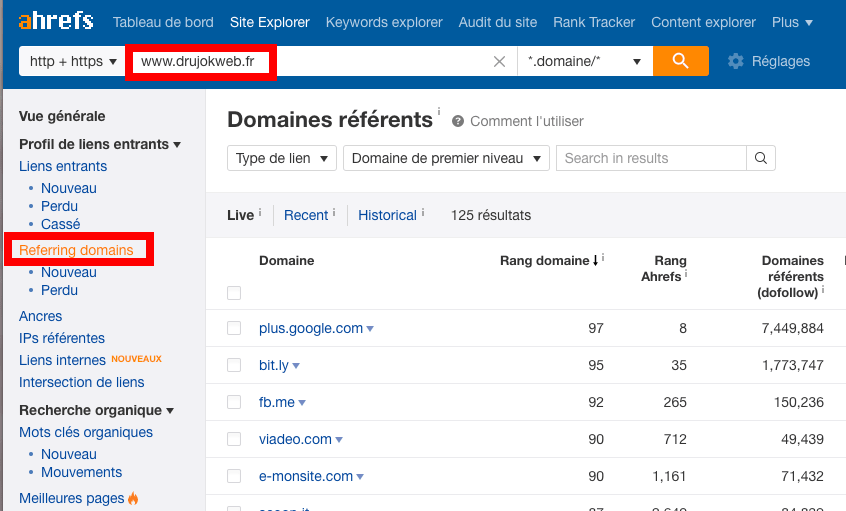Toggle the select-all checkbox in table header
The width and height of the screenshot is (846, 511).
pos(234,293)
